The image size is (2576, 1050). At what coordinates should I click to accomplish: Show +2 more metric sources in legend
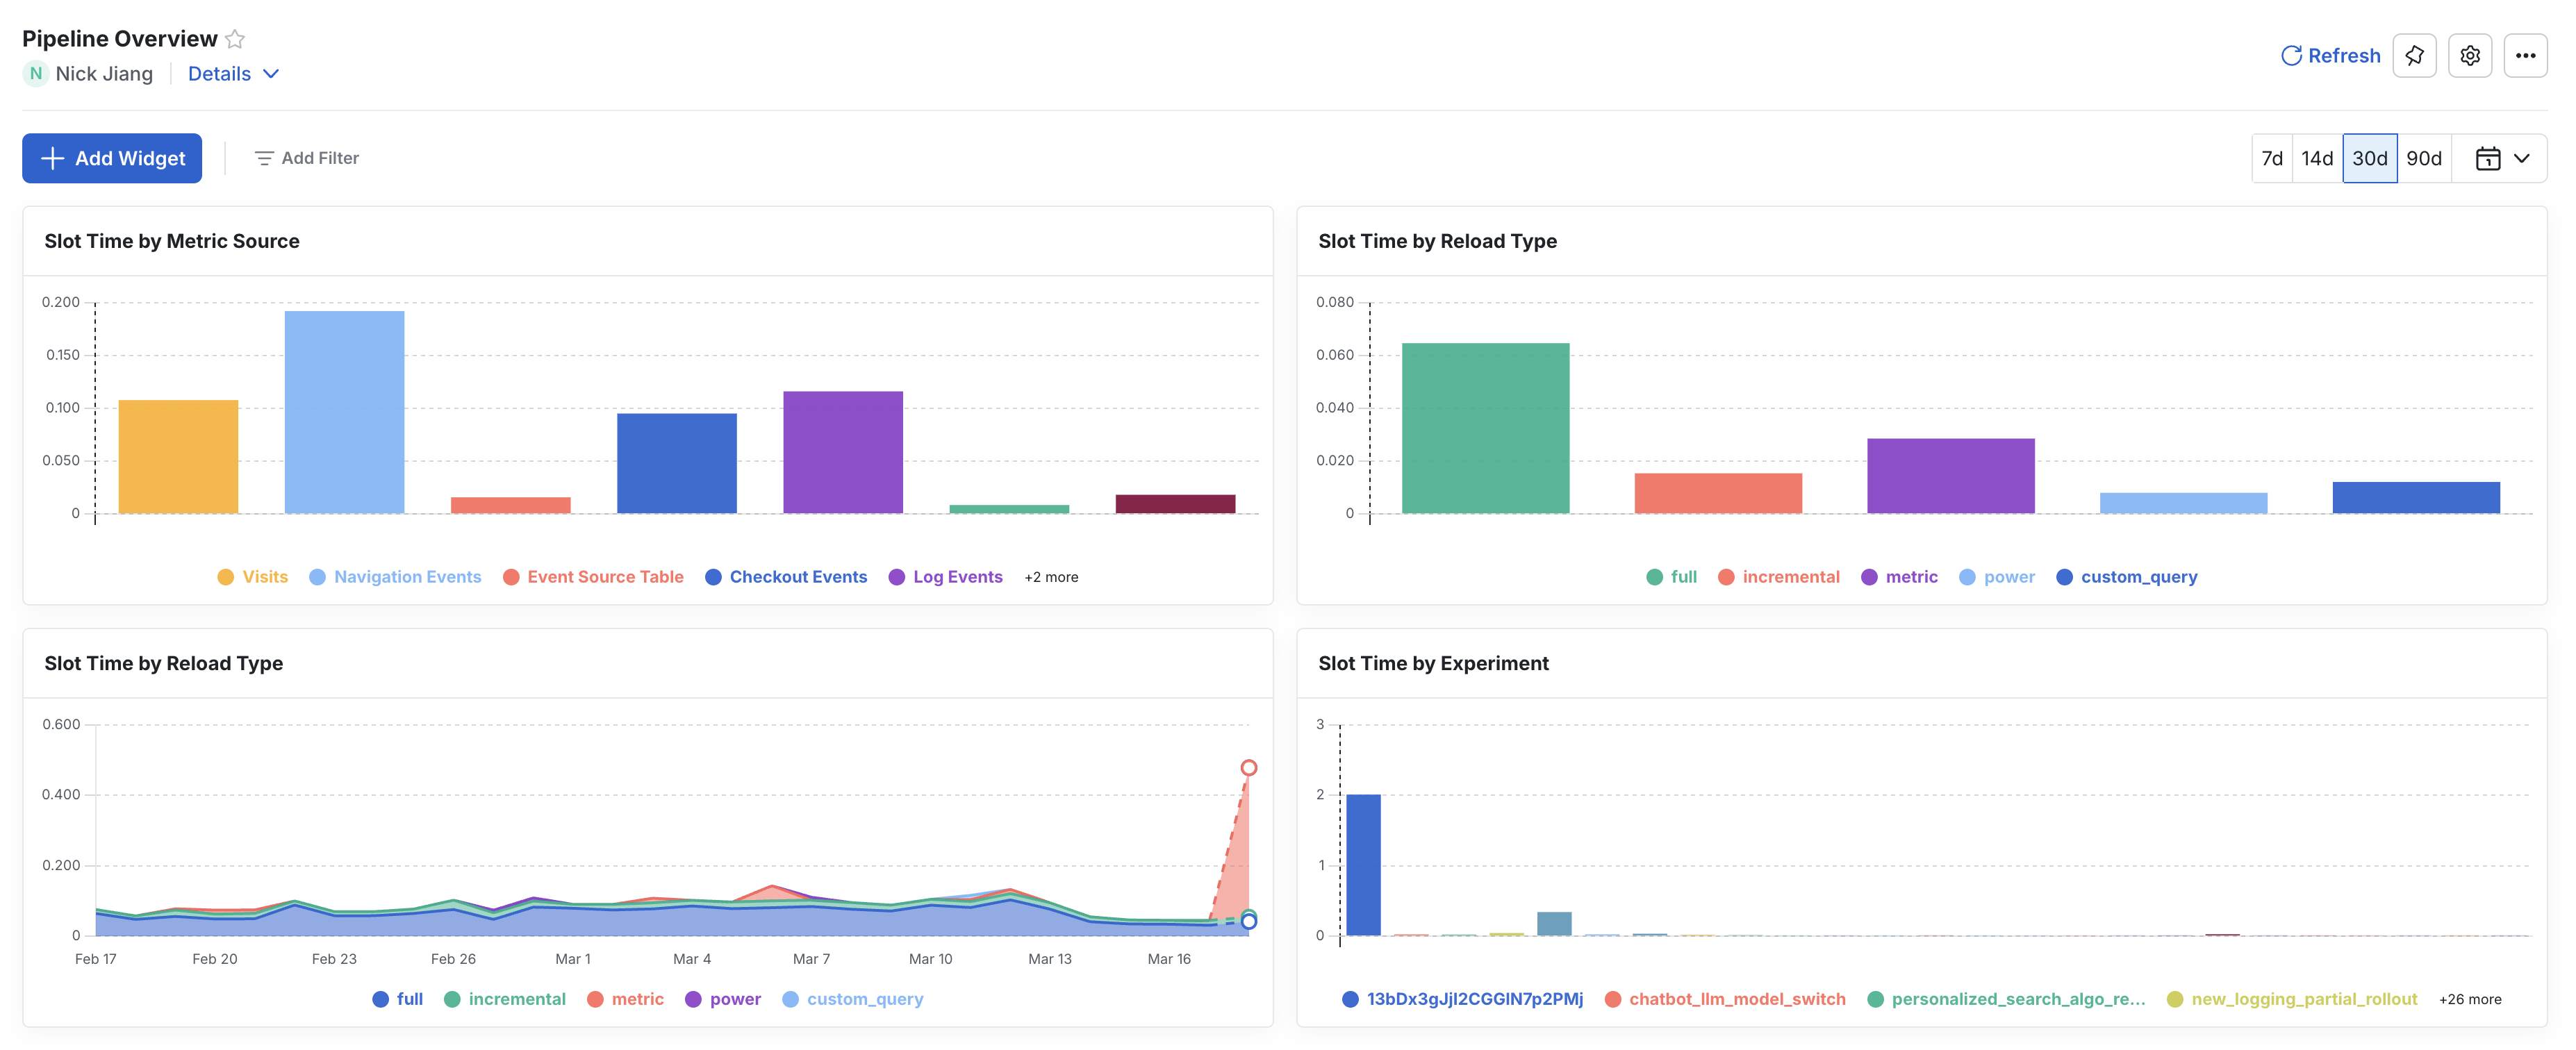1051,577
